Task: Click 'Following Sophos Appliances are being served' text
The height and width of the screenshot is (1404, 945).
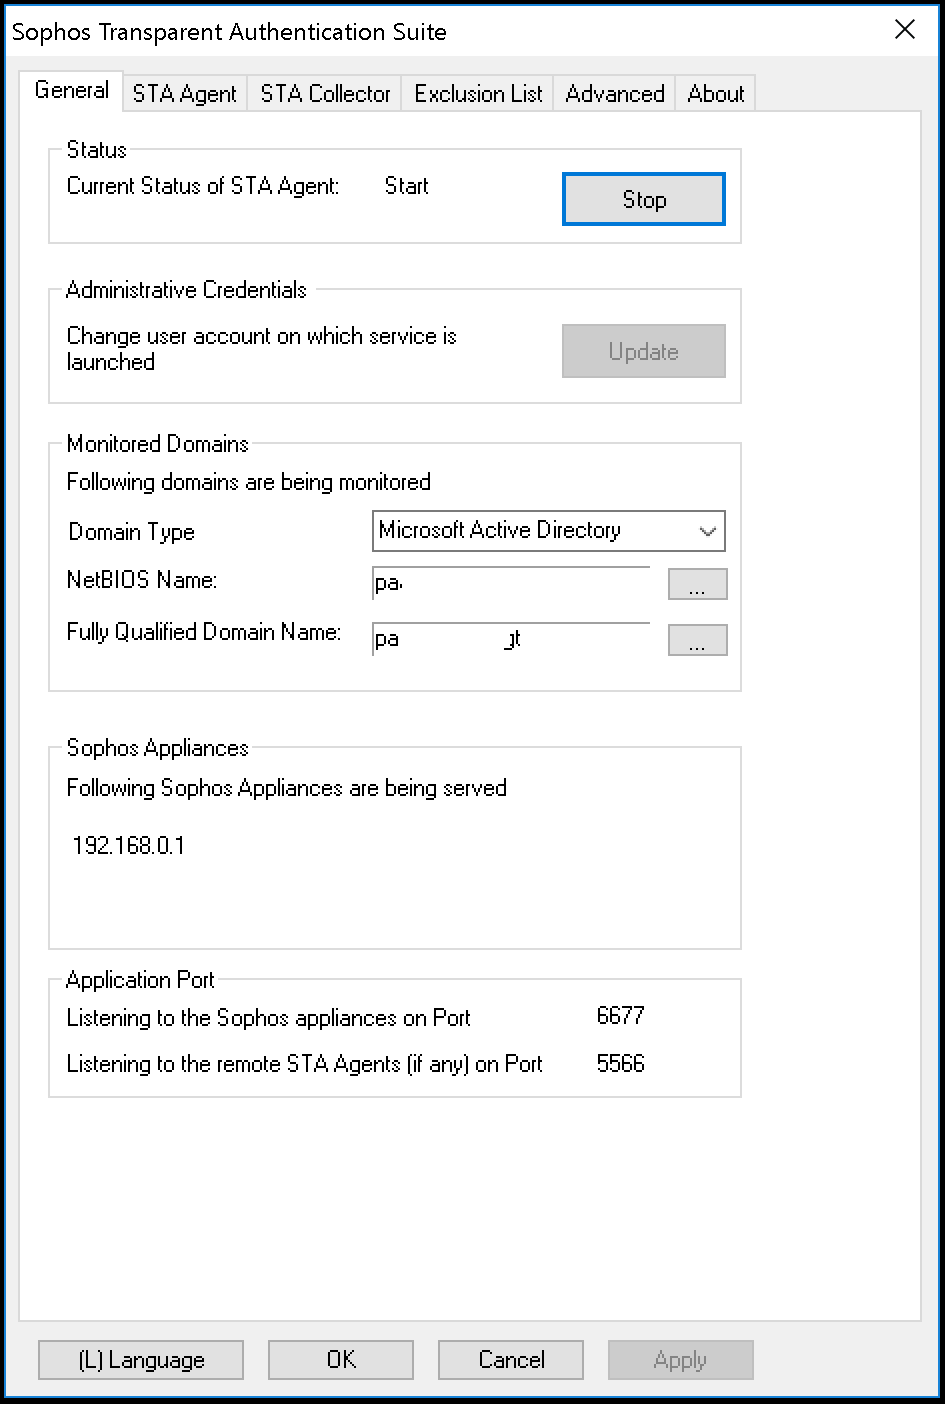Action: pyautogui.click(x=287, y=788)
